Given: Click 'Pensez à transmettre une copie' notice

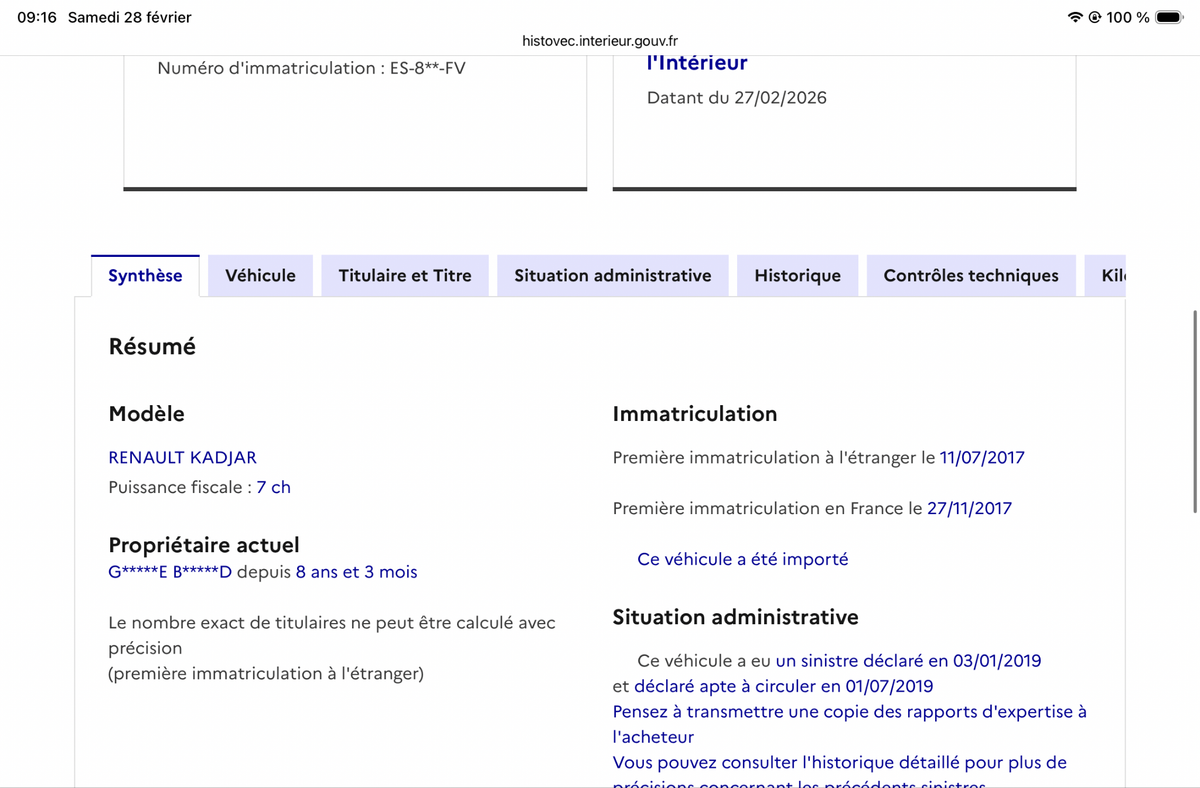Looking at the screenshot, I should point(849,724).
